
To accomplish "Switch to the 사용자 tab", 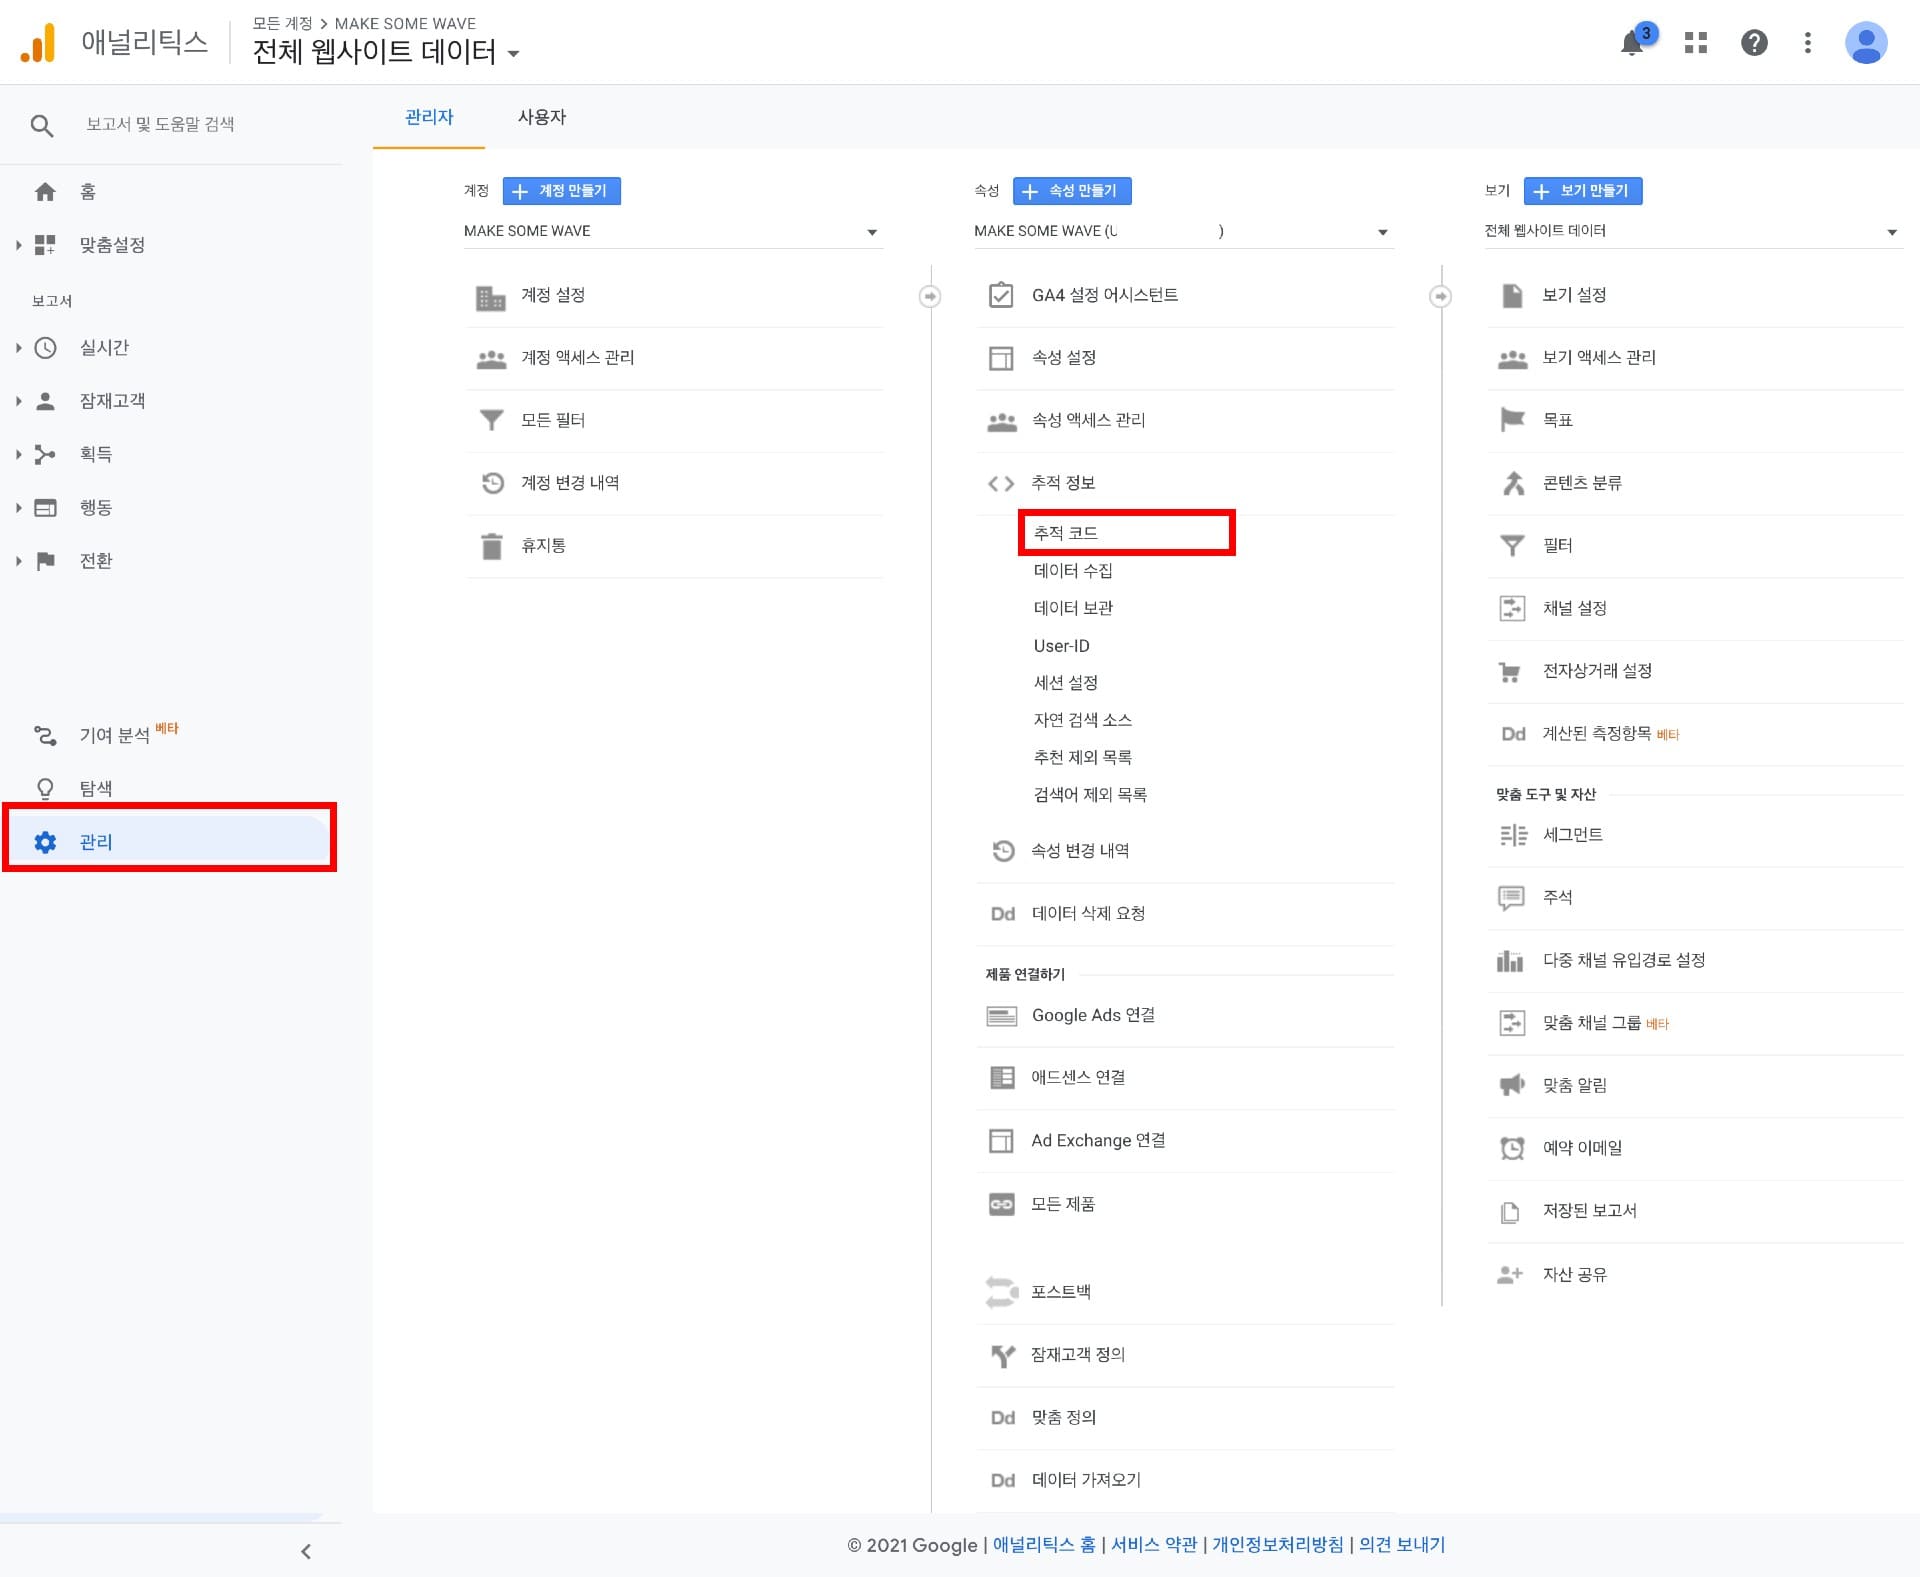I will point(541,117).
